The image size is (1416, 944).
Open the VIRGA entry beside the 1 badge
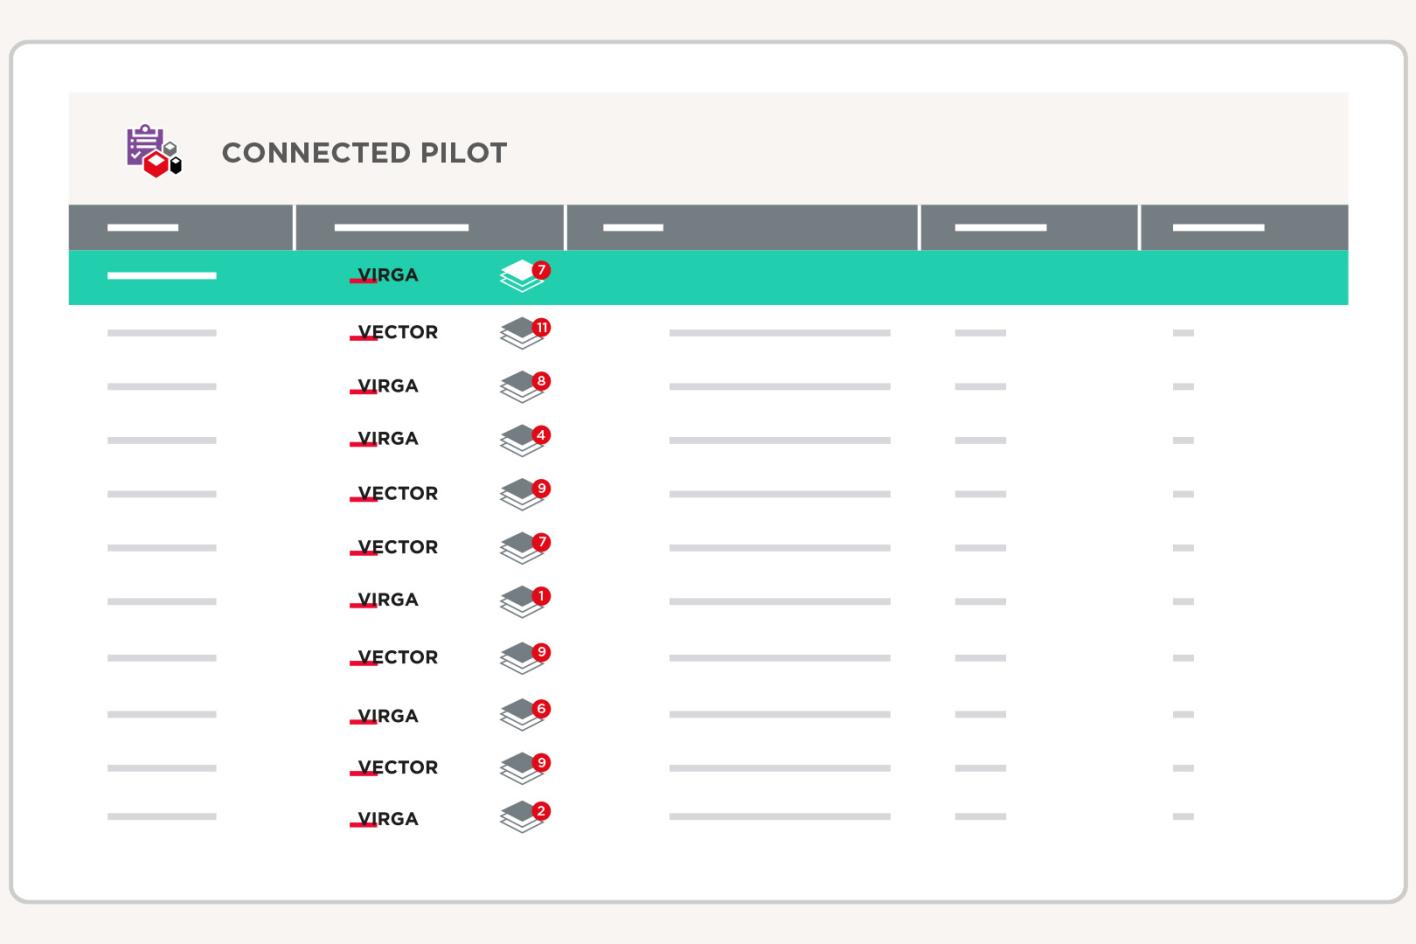[x=388, y=600]
